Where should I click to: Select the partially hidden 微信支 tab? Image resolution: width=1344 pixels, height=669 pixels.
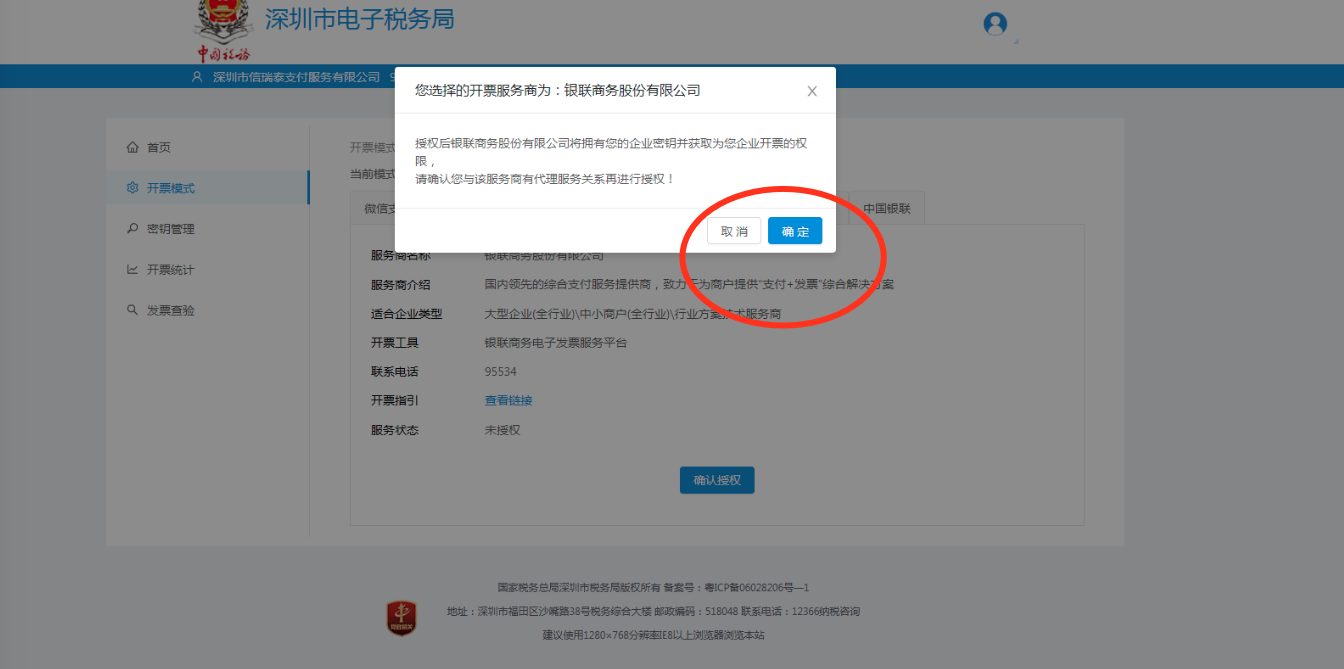375,209
